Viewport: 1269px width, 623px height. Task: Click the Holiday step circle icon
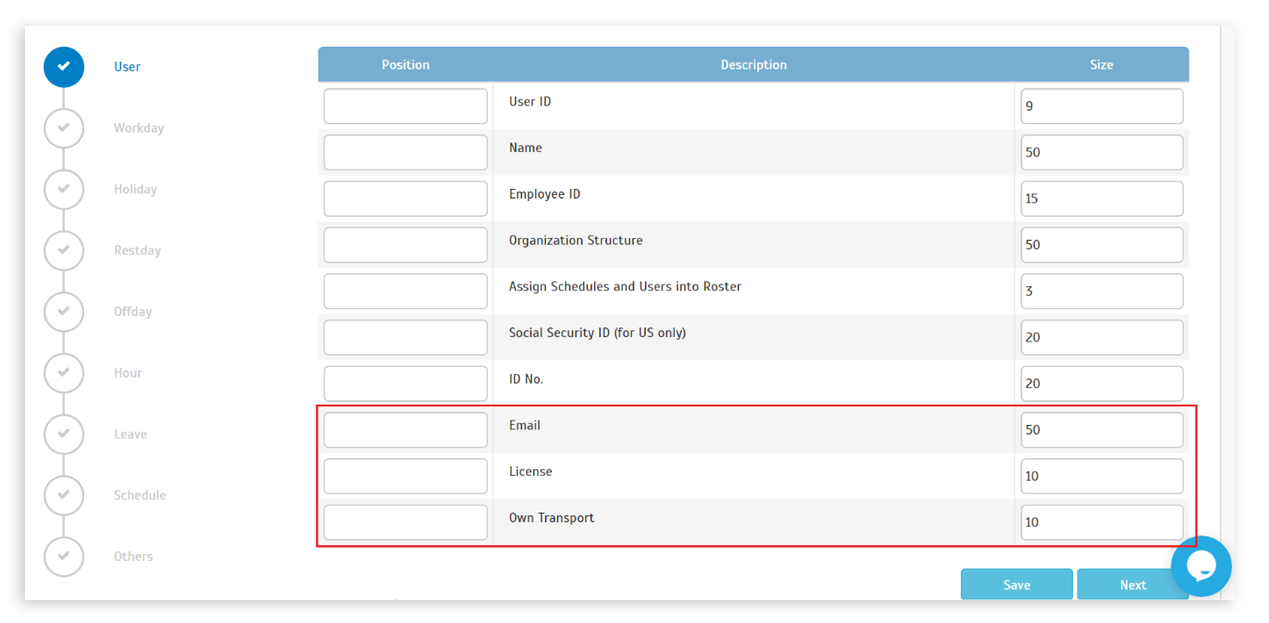click(64, 189)
